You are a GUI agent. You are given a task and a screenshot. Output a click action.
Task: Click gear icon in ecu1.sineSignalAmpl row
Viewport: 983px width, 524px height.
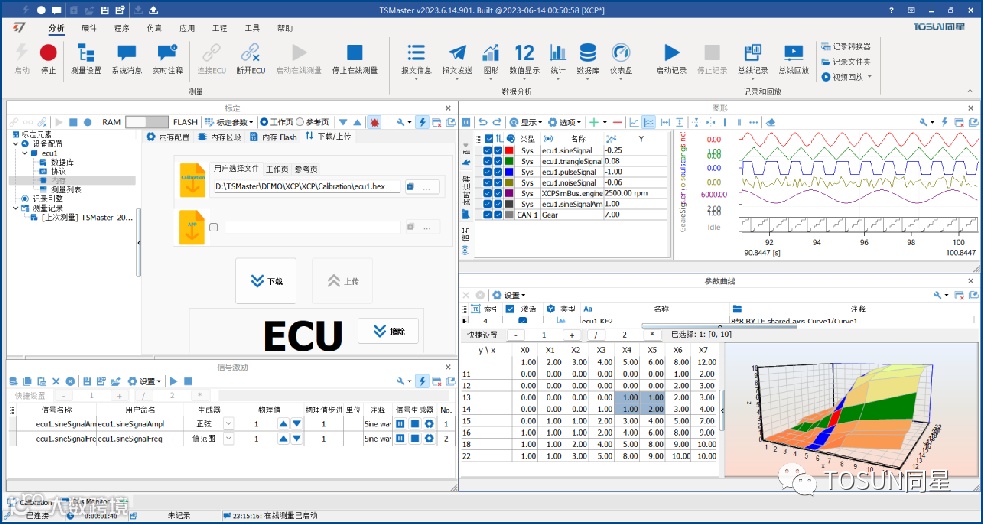tap(429, 424)
